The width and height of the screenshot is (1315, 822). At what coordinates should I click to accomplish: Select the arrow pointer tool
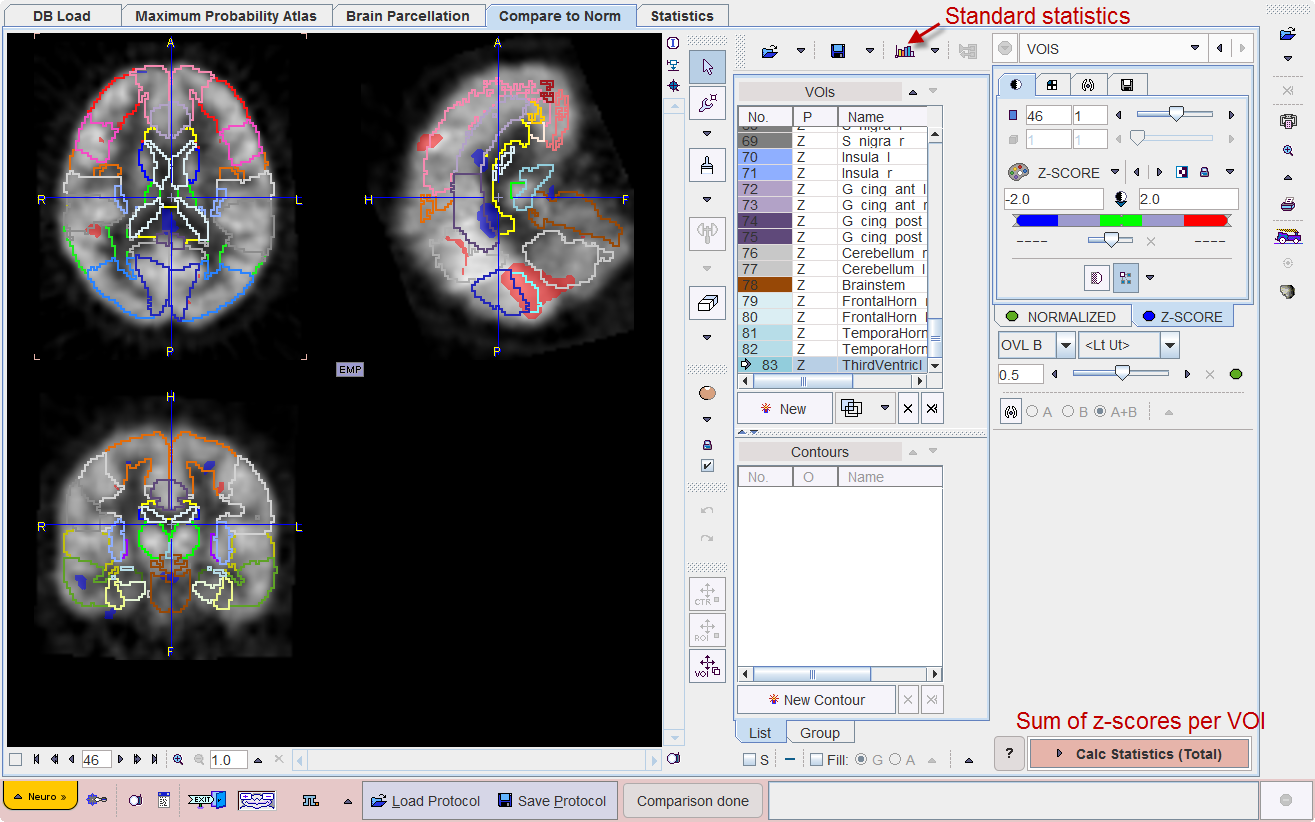coord(707,67)
